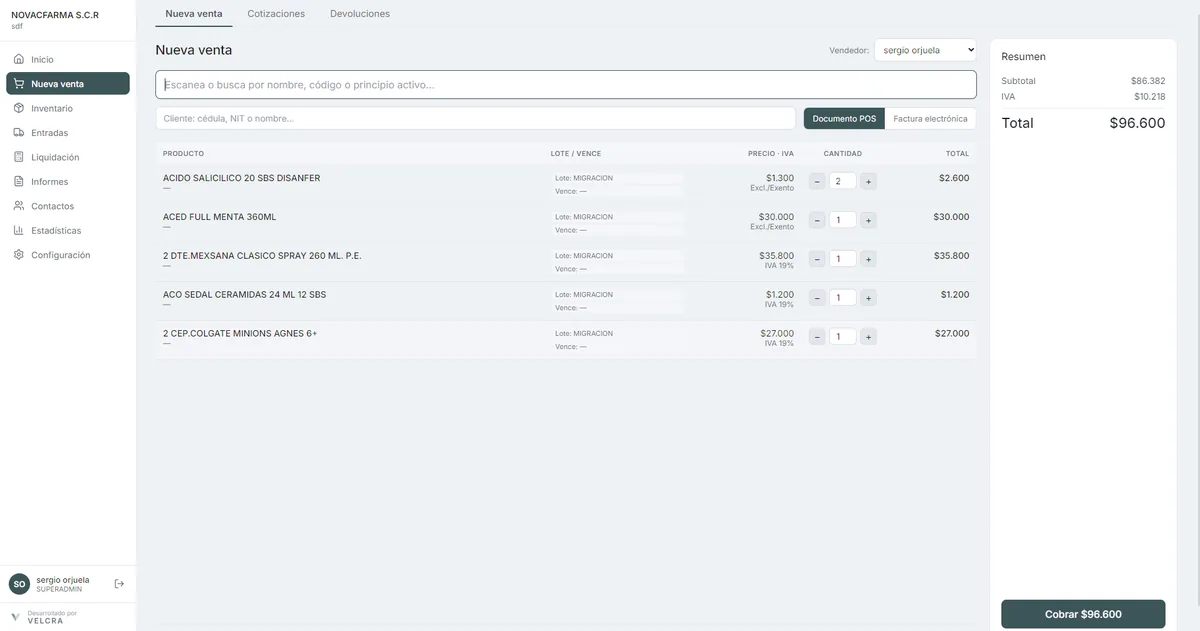Click the logout icon next to sergio orjuela
Screen dimensions: 1200x631
tap(119, 584)
